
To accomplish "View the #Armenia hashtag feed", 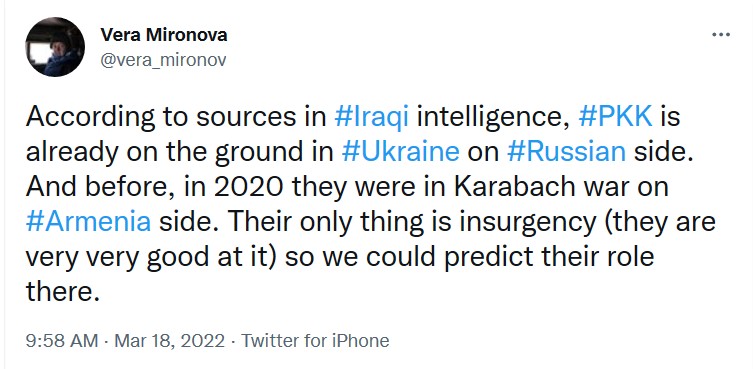I will point(88,222).
